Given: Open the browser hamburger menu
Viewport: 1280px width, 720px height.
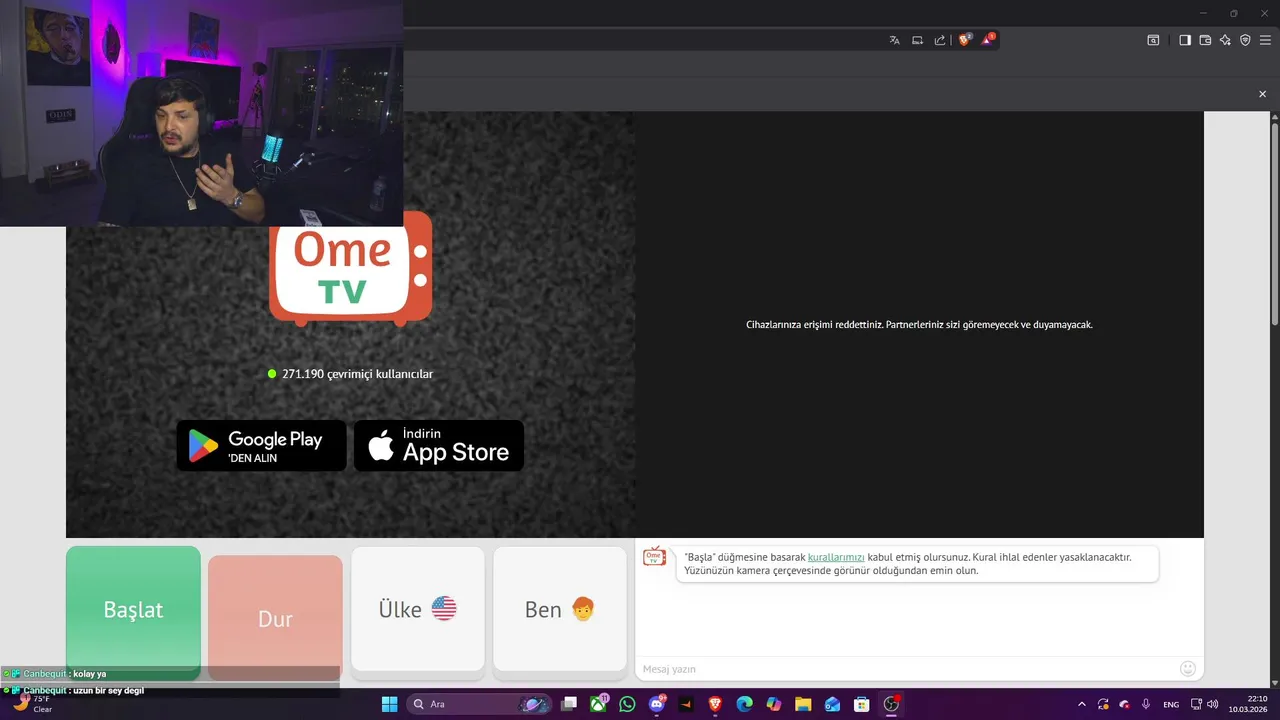Looking at the screenshot, I should [1265, 40].
